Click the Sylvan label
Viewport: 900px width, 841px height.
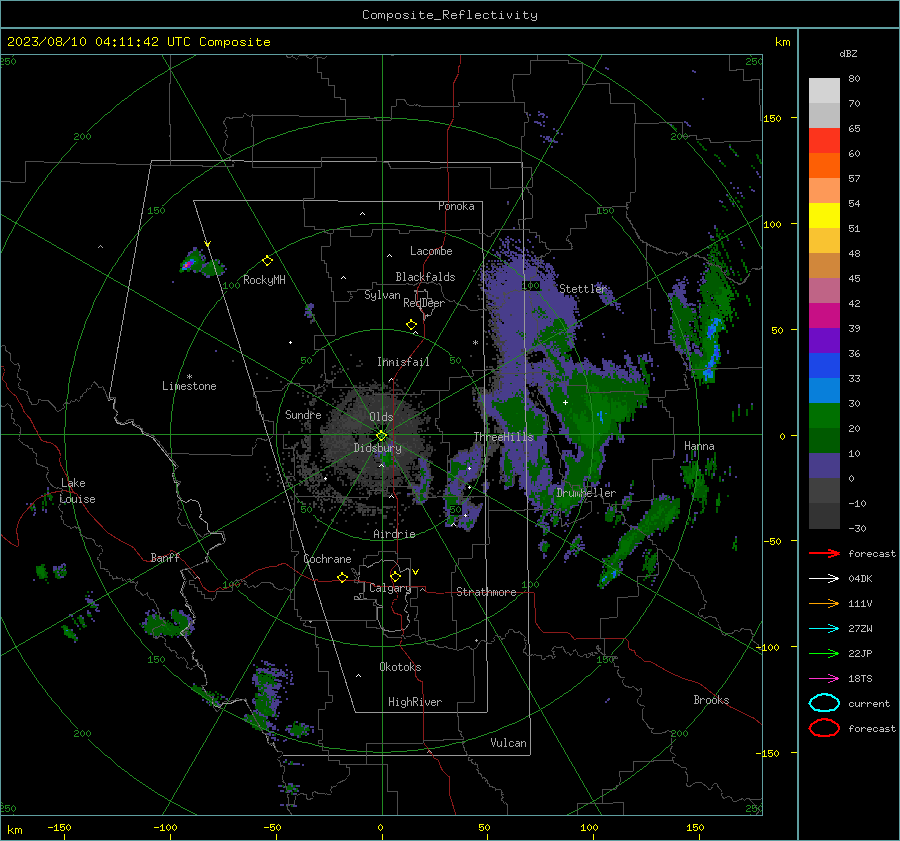382,295
